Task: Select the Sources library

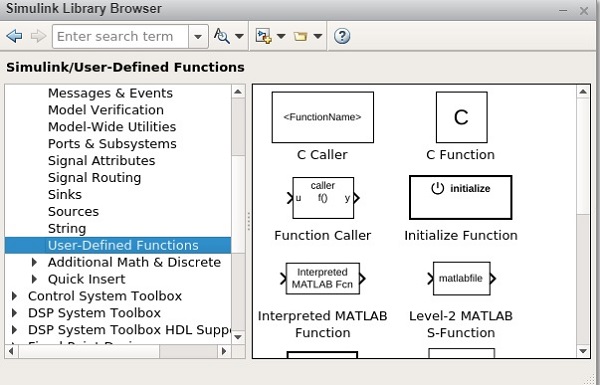Action: (73, 211)
